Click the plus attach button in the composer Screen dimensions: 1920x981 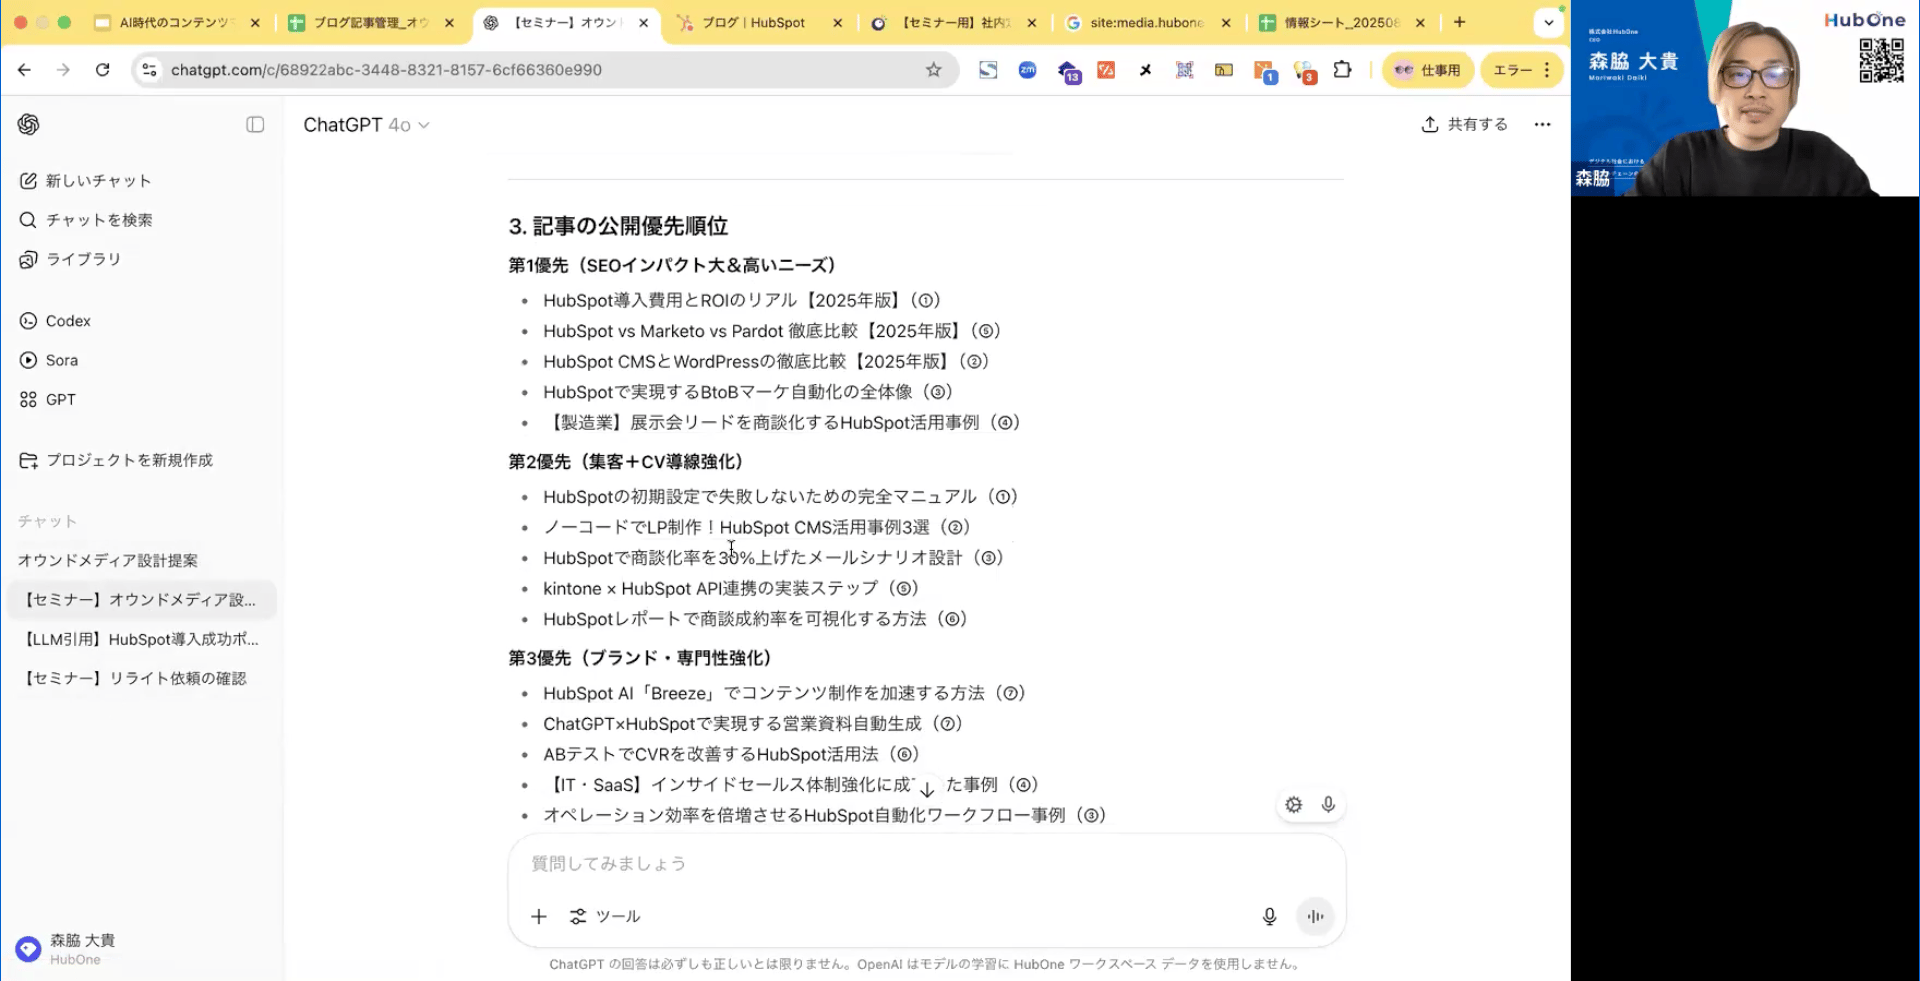[539, 916]
